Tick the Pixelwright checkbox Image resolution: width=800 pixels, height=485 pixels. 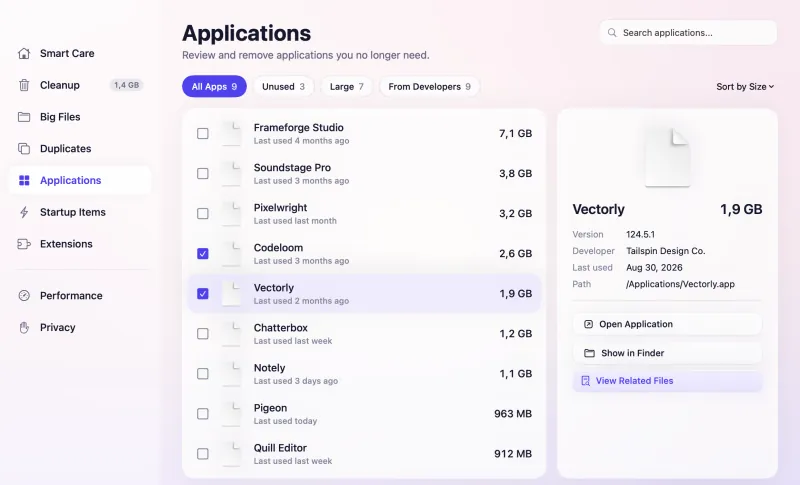tap(203, 214)
